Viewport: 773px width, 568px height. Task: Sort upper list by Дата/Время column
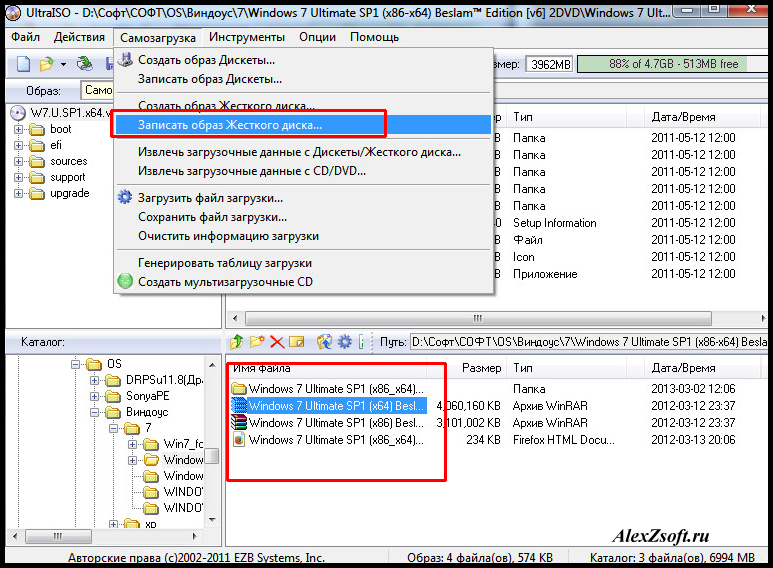tap(703, 117)
